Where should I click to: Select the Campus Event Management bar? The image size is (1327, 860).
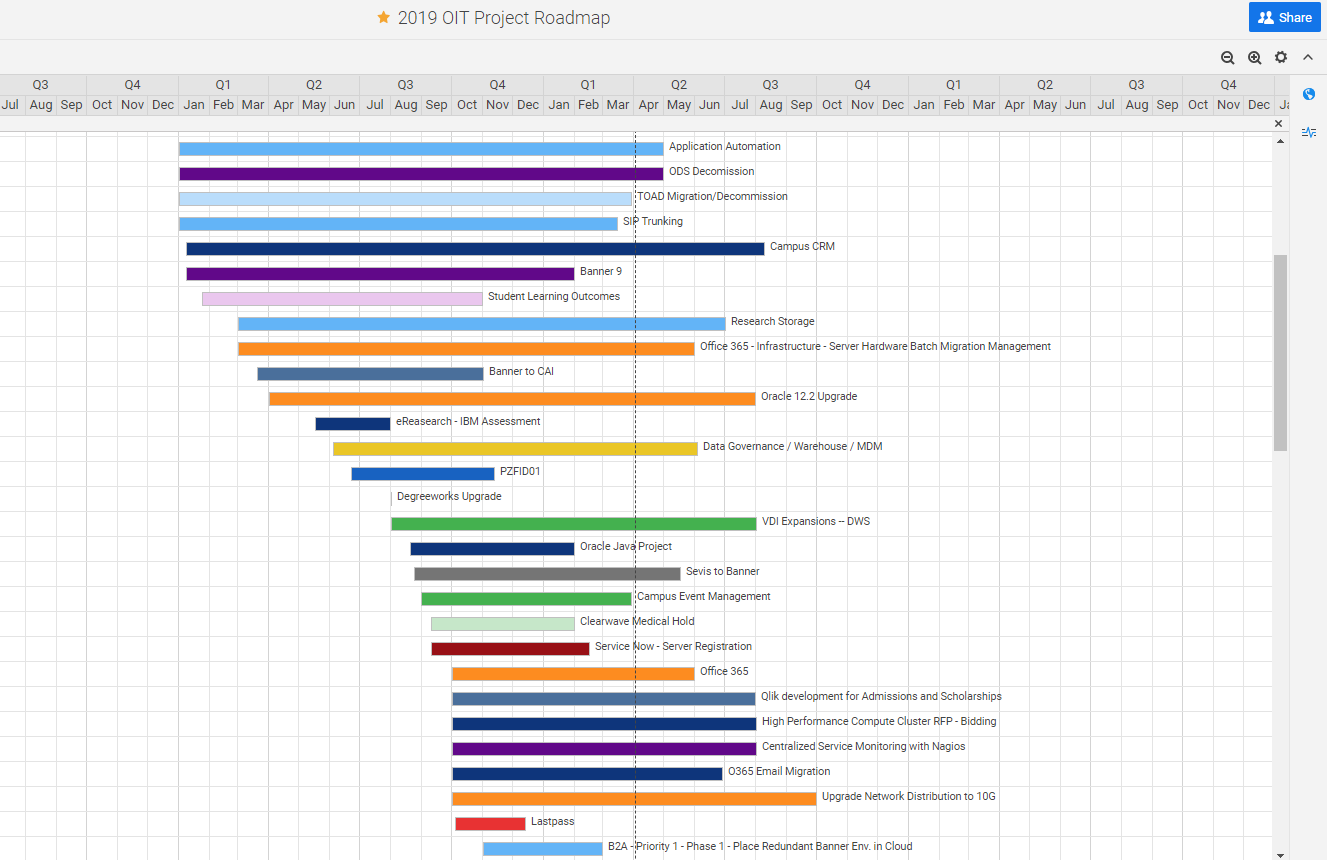coord(526,599)
